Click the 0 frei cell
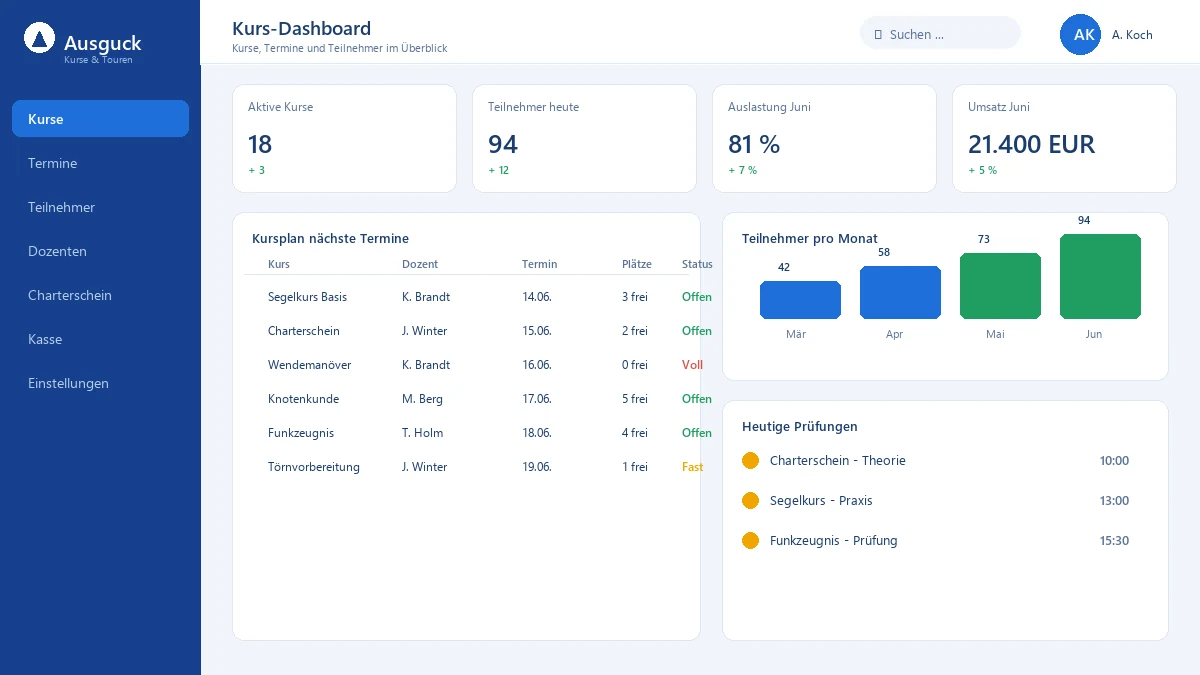This screenshot has width=1200, height=675. click(x=635, y=365)
